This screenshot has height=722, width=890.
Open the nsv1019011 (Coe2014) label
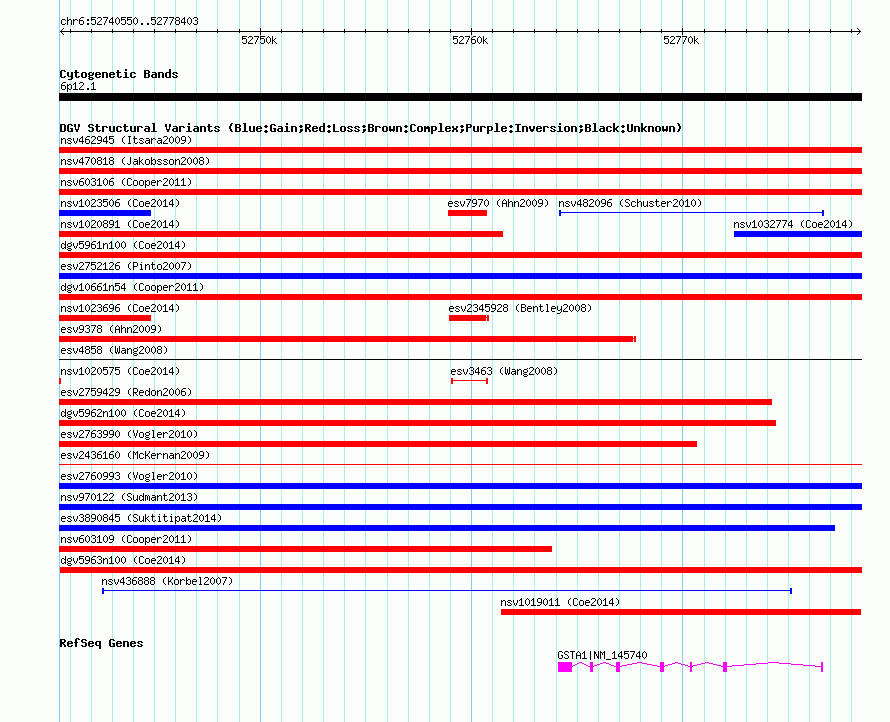(x=560, y=602)
